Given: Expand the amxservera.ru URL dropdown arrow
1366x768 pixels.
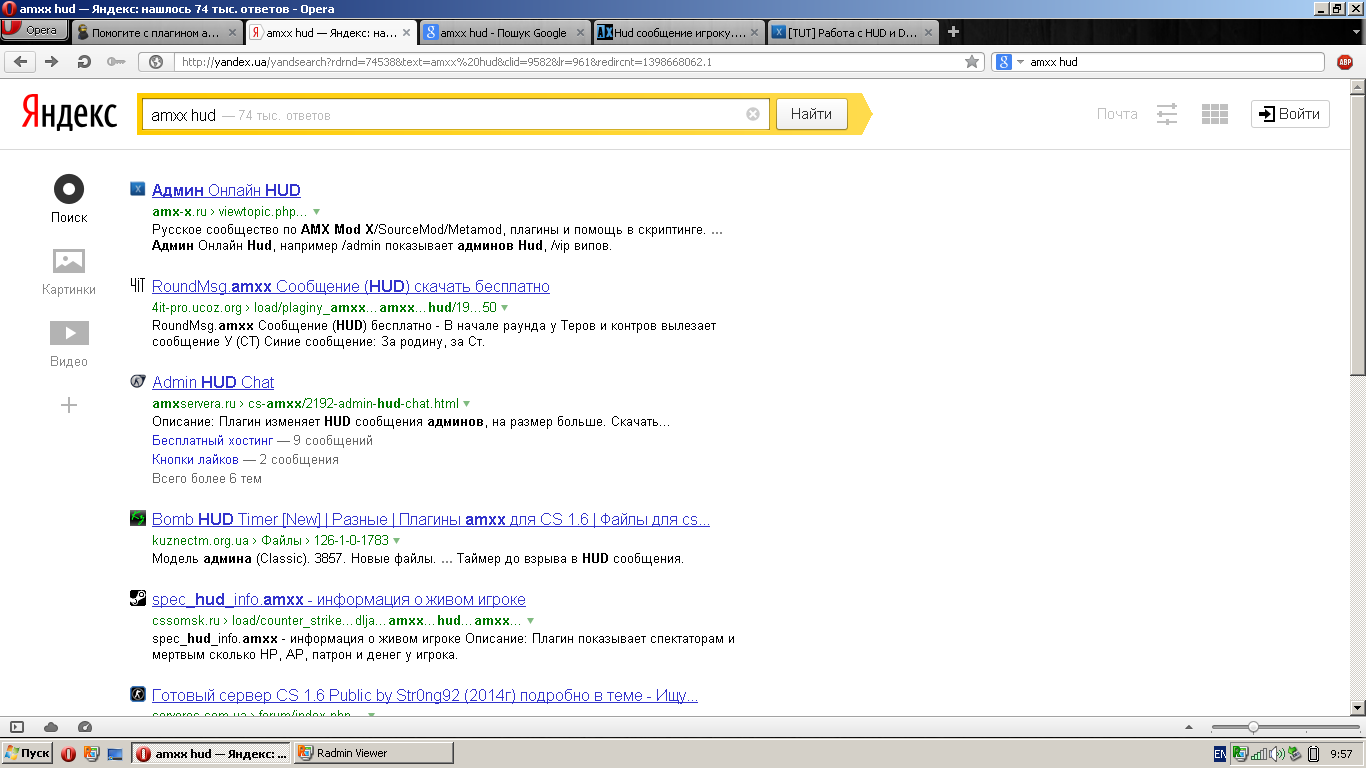Looking at the screenshot, I should coord(466,404).
